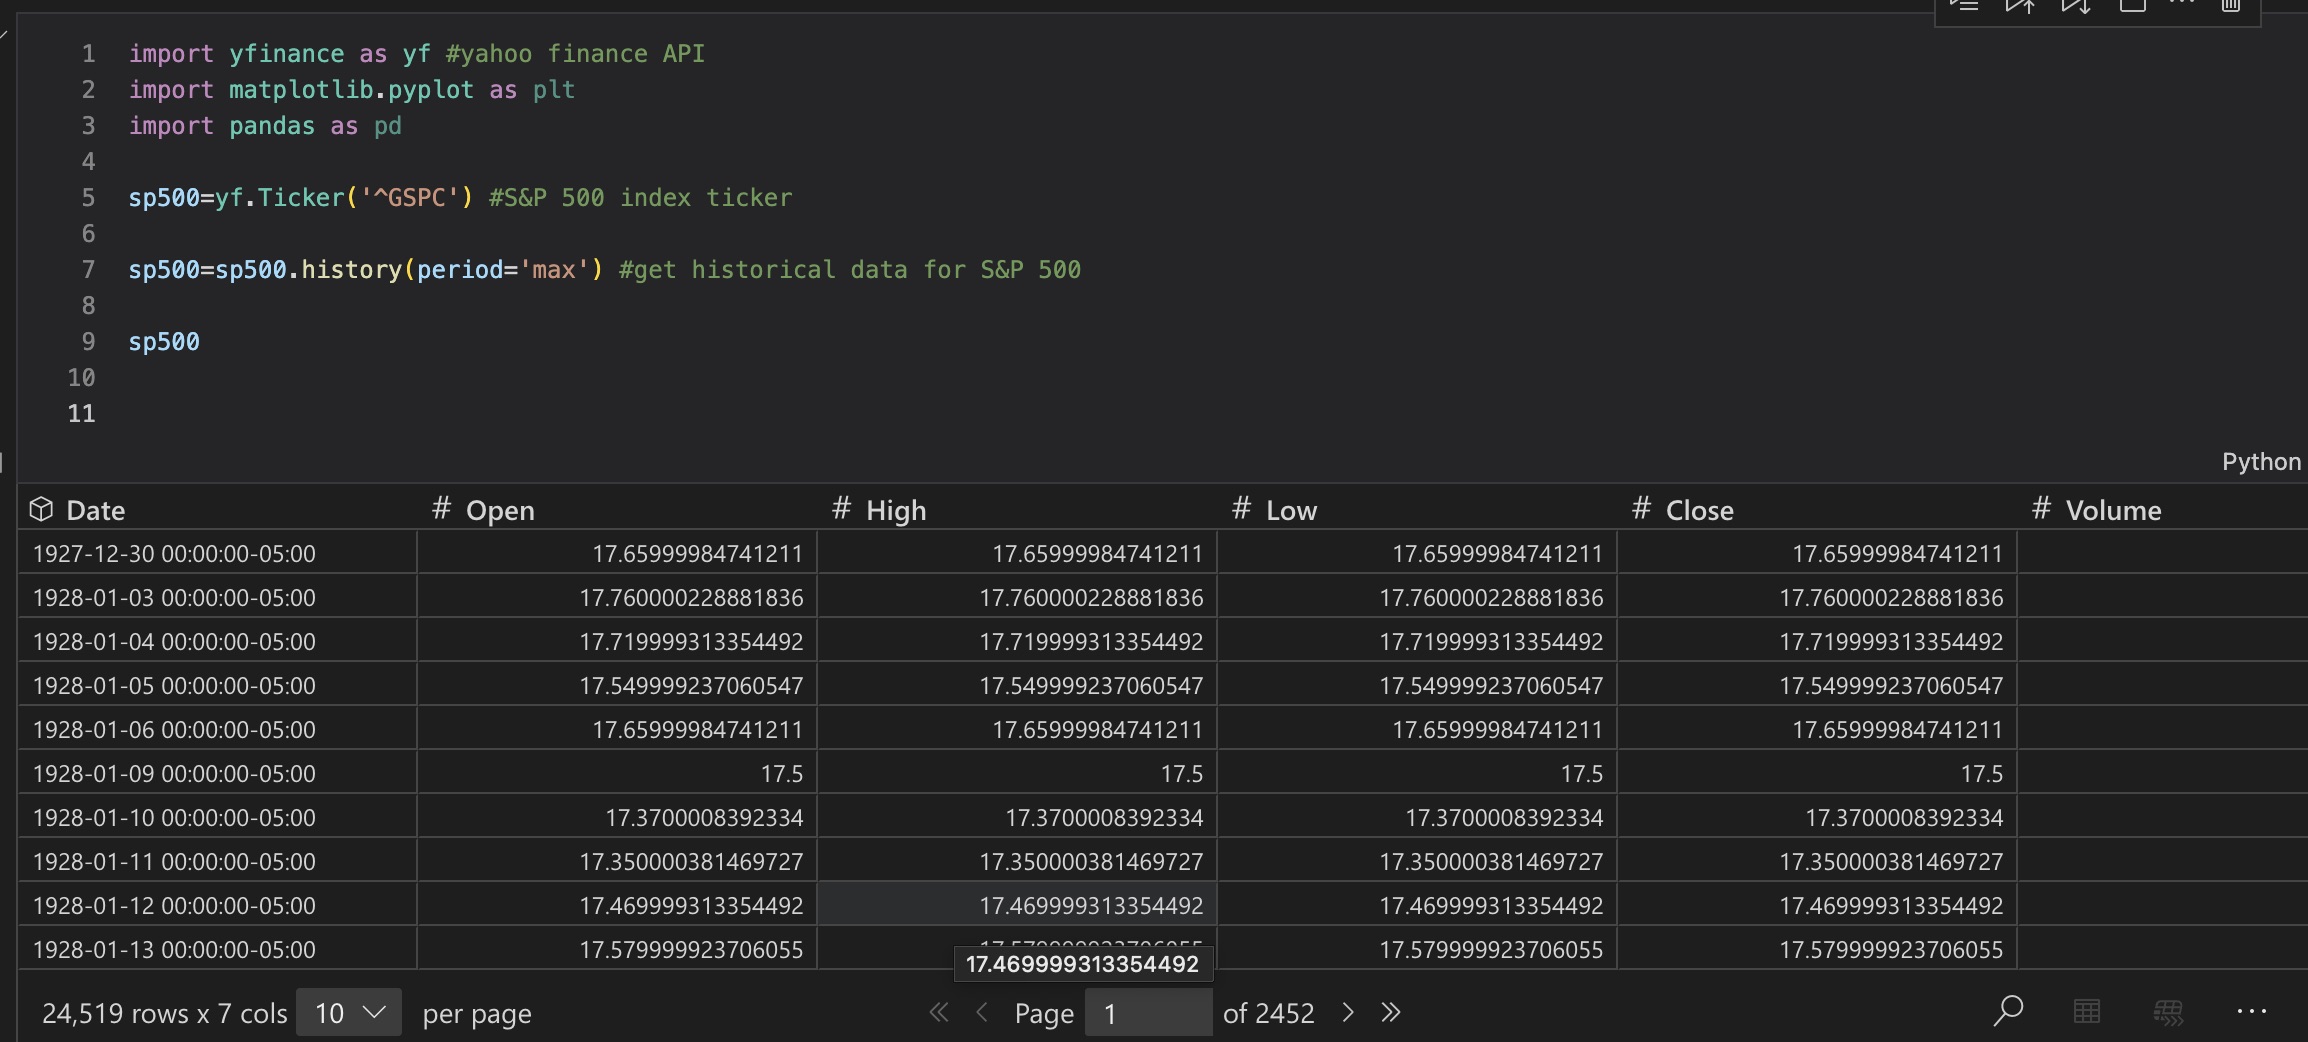This screenshot has width=2308, height=1042.
Task: Select the 1927-12-30 date cell
Action: tap(217, 553)
